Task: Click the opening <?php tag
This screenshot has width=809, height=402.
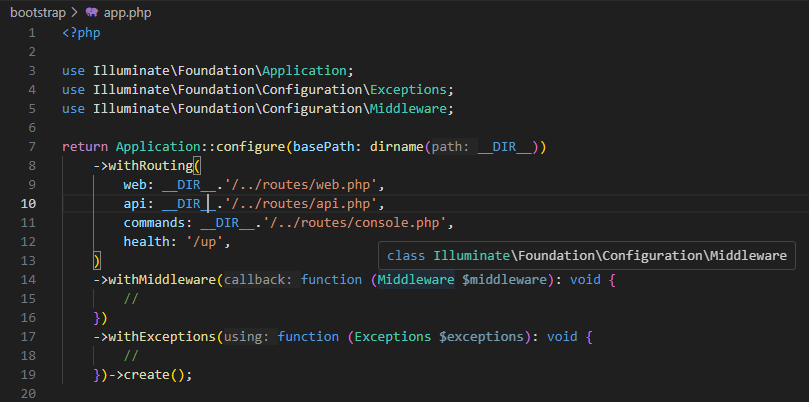Action: click(x=81, y=33)
